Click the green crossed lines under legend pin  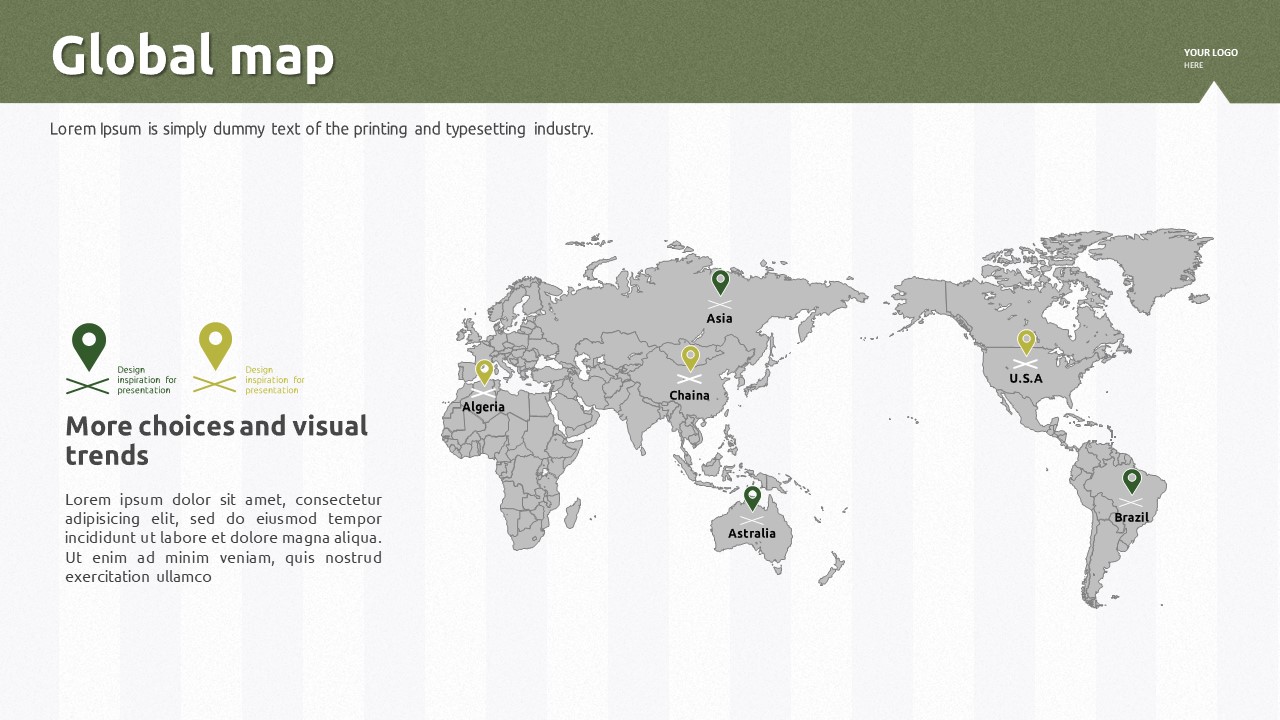(x=87, y=385)
